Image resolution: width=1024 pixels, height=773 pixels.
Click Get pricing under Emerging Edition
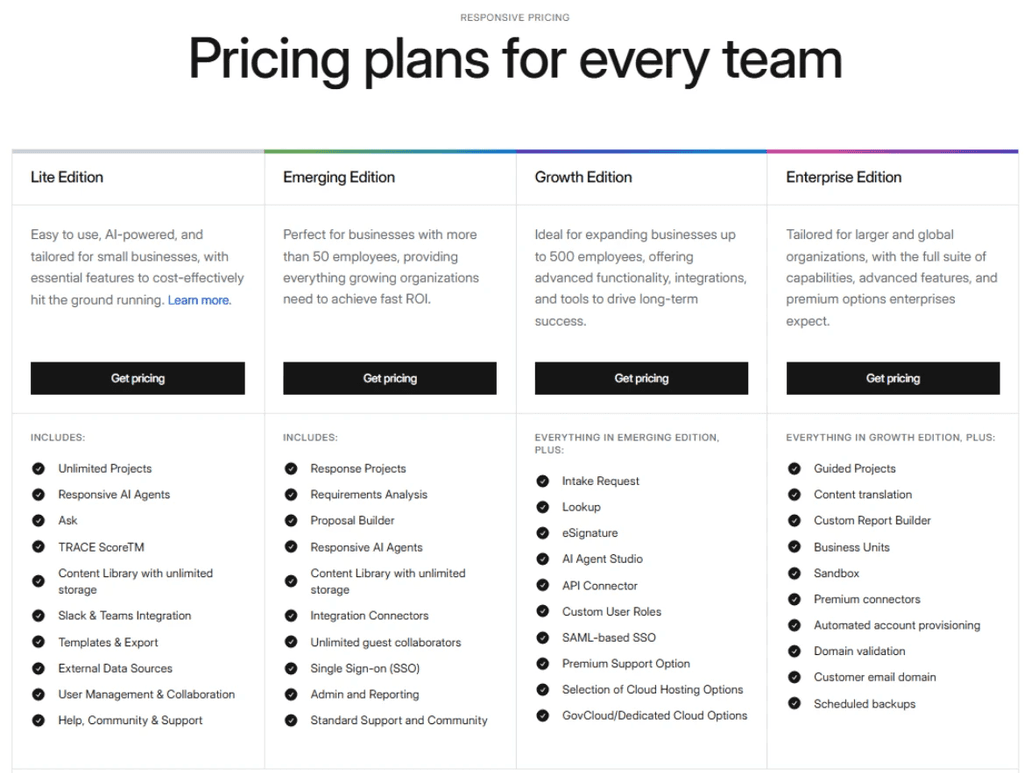389,378
